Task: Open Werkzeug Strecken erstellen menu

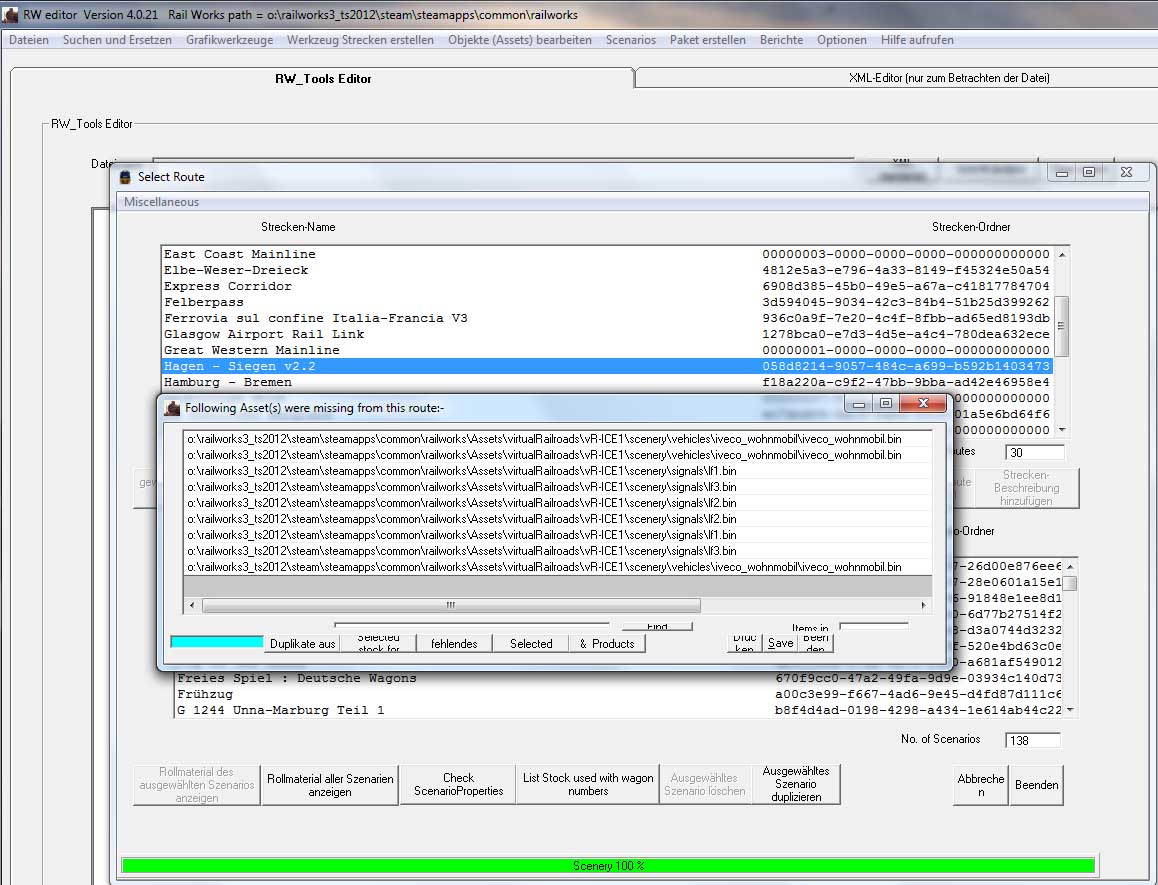Action: pos(360,40)
